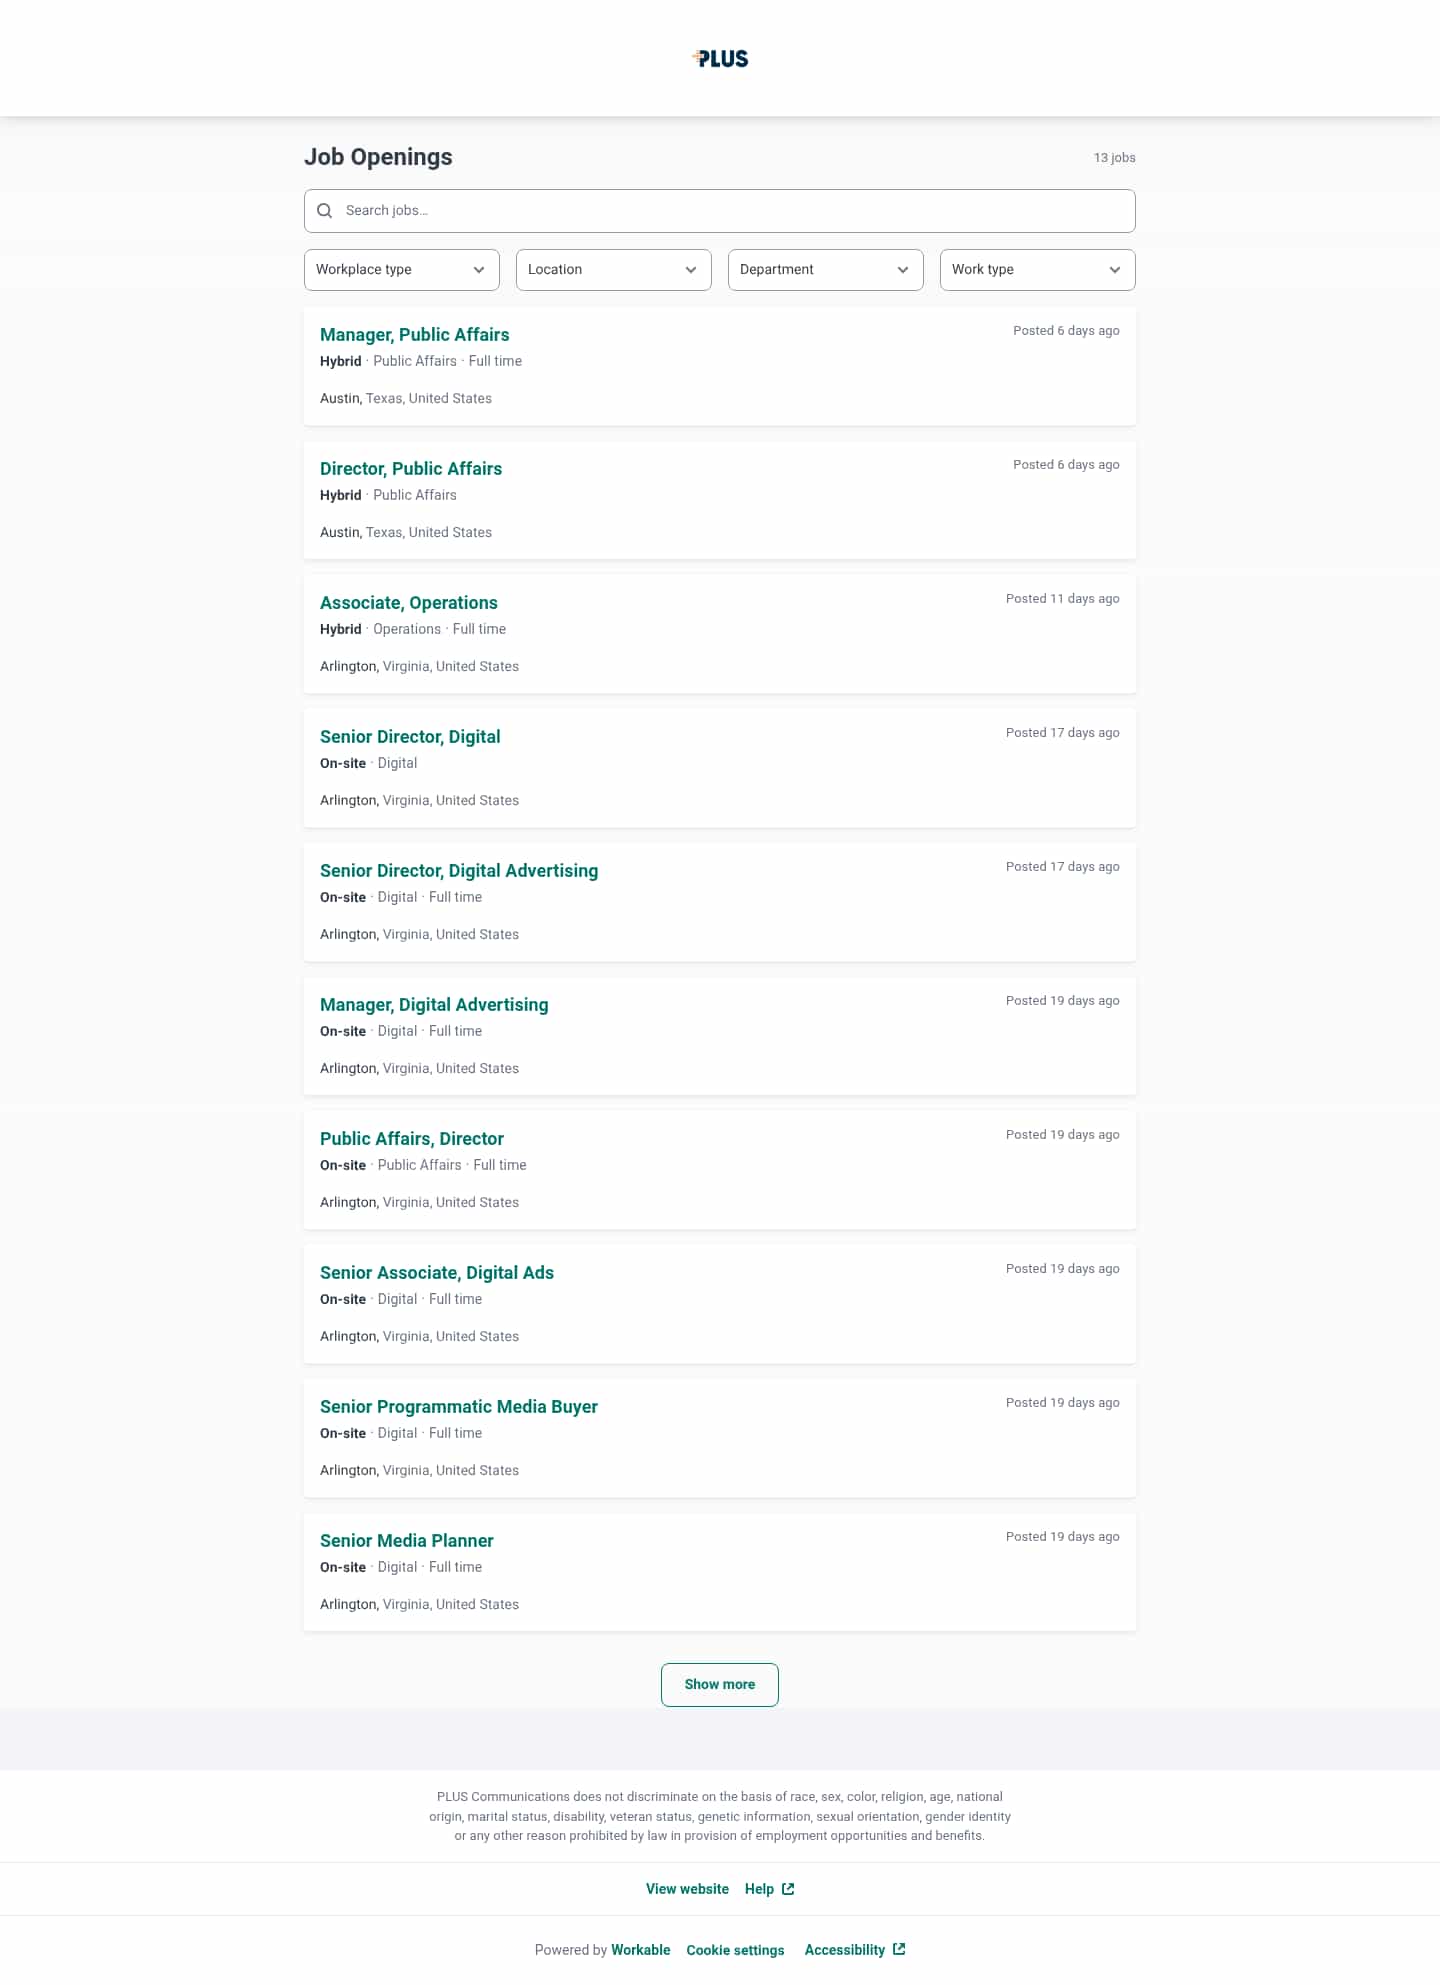1440x1985 pixels.
Task: Click the Accessibility external link icon
Action: [899, 1949]
